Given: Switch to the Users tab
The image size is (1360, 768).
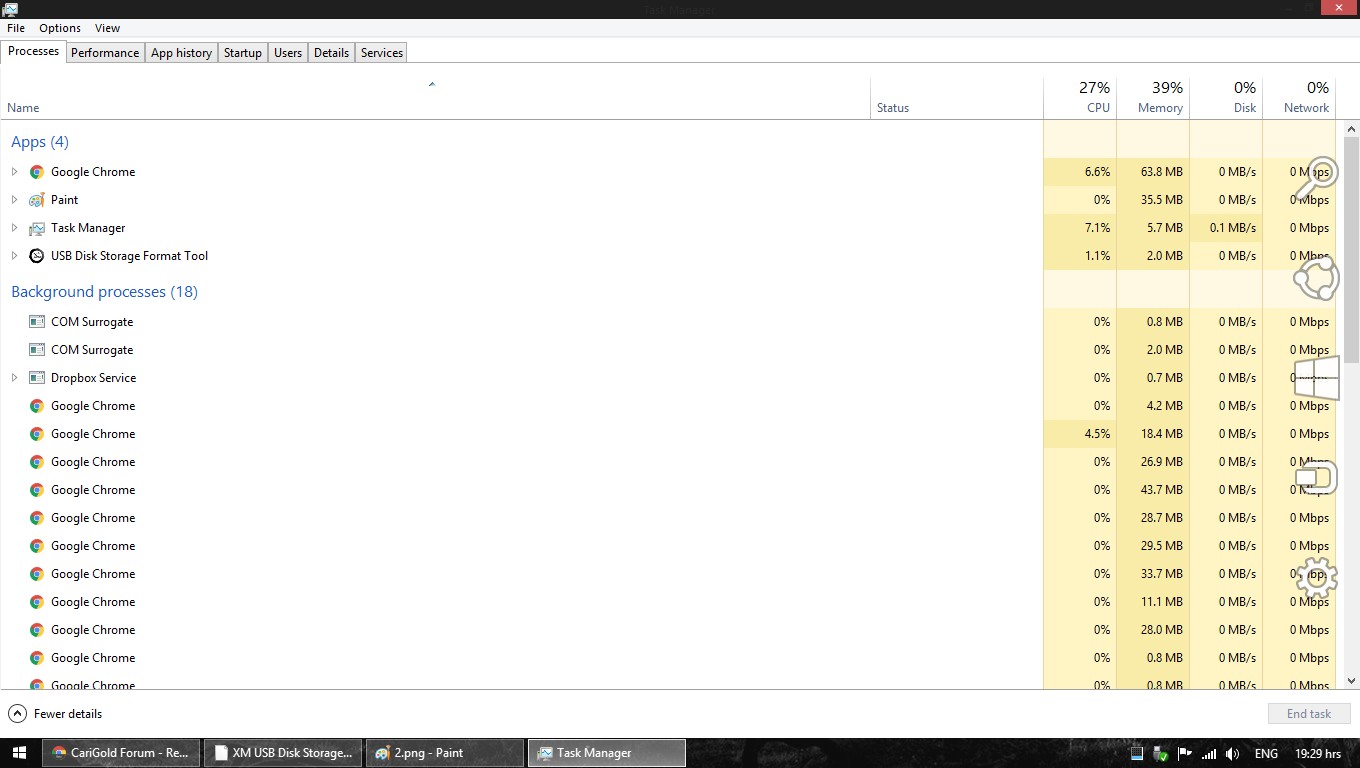Looking at the screenshot, I should point(288,53).
